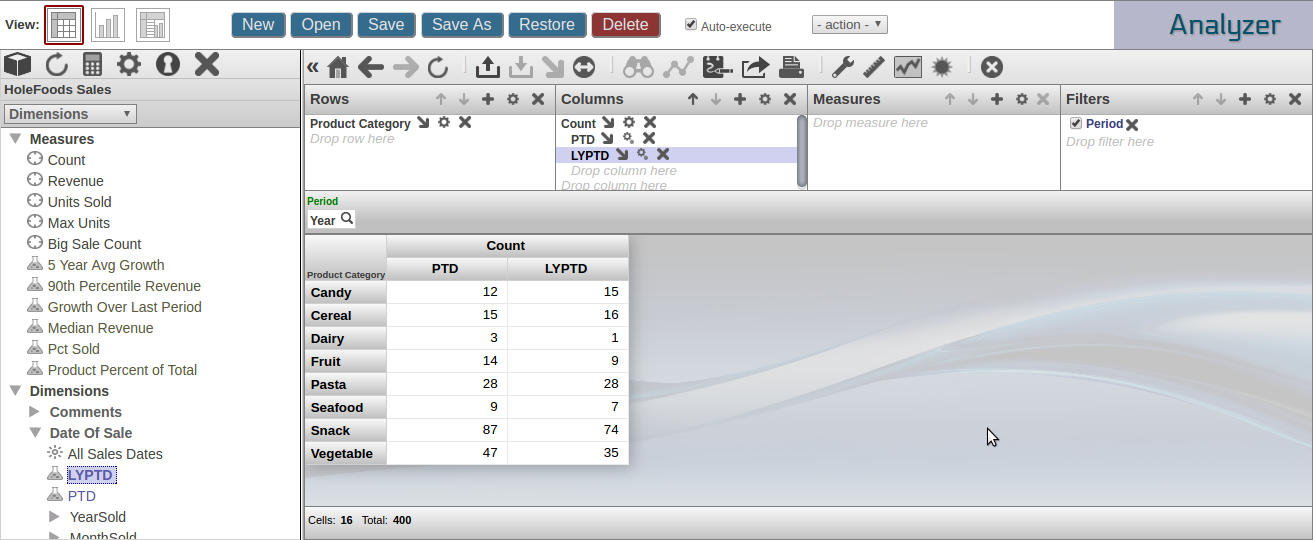Screen dimensions: 1313x540
Task: Expand the Comments dimension node
Action: 35,412
